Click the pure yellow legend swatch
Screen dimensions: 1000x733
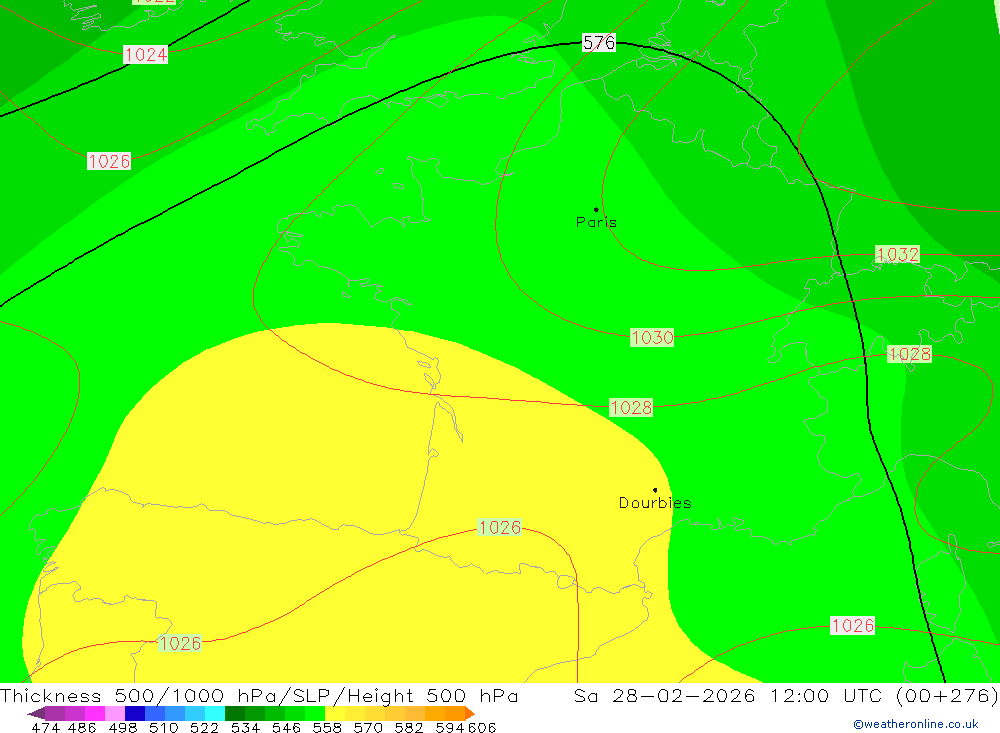point(335,713)
